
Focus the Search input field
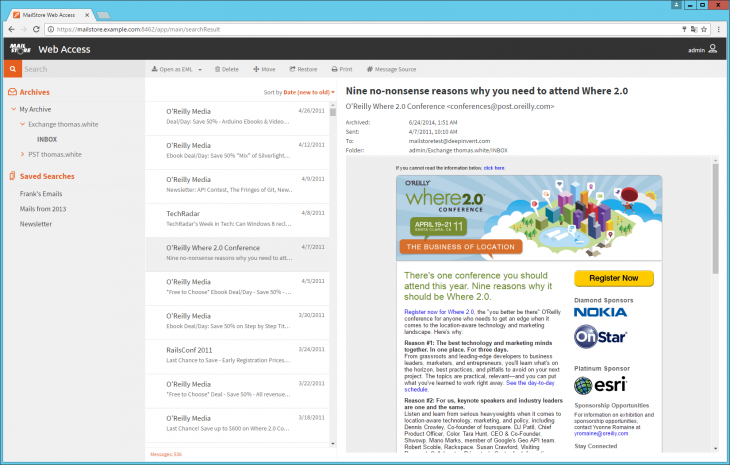click(83, 69)
